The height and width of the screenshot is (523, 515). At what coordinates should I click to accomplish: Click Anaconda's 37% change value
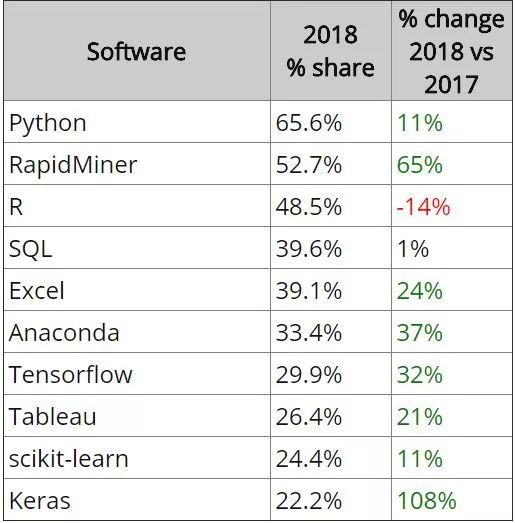[420, 333]
